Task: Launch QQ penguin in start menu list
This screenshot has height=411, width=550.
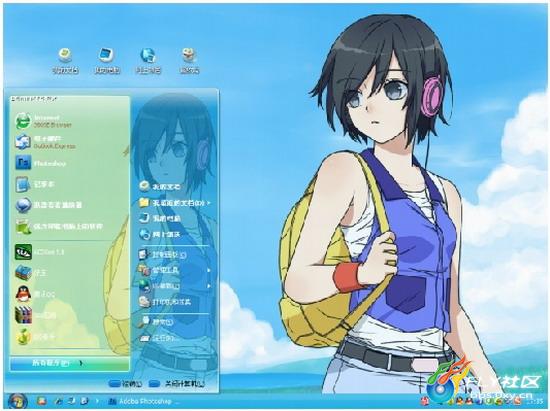Action: click(35, 294)
